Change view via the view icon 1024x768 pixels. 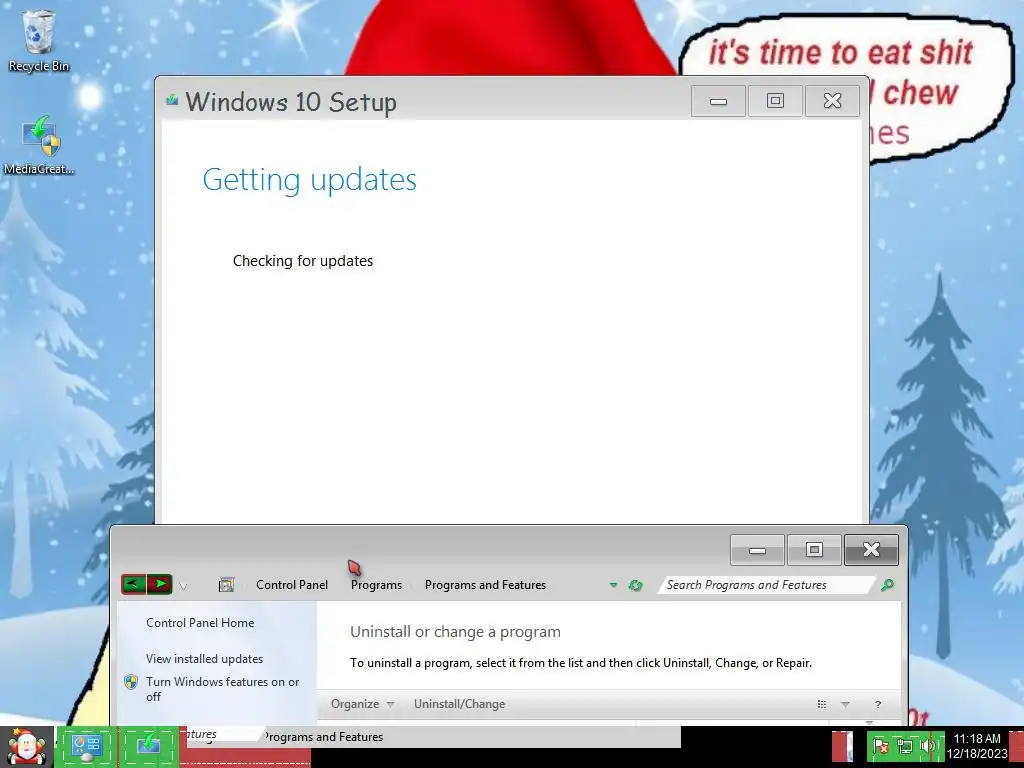coord(822,704)
